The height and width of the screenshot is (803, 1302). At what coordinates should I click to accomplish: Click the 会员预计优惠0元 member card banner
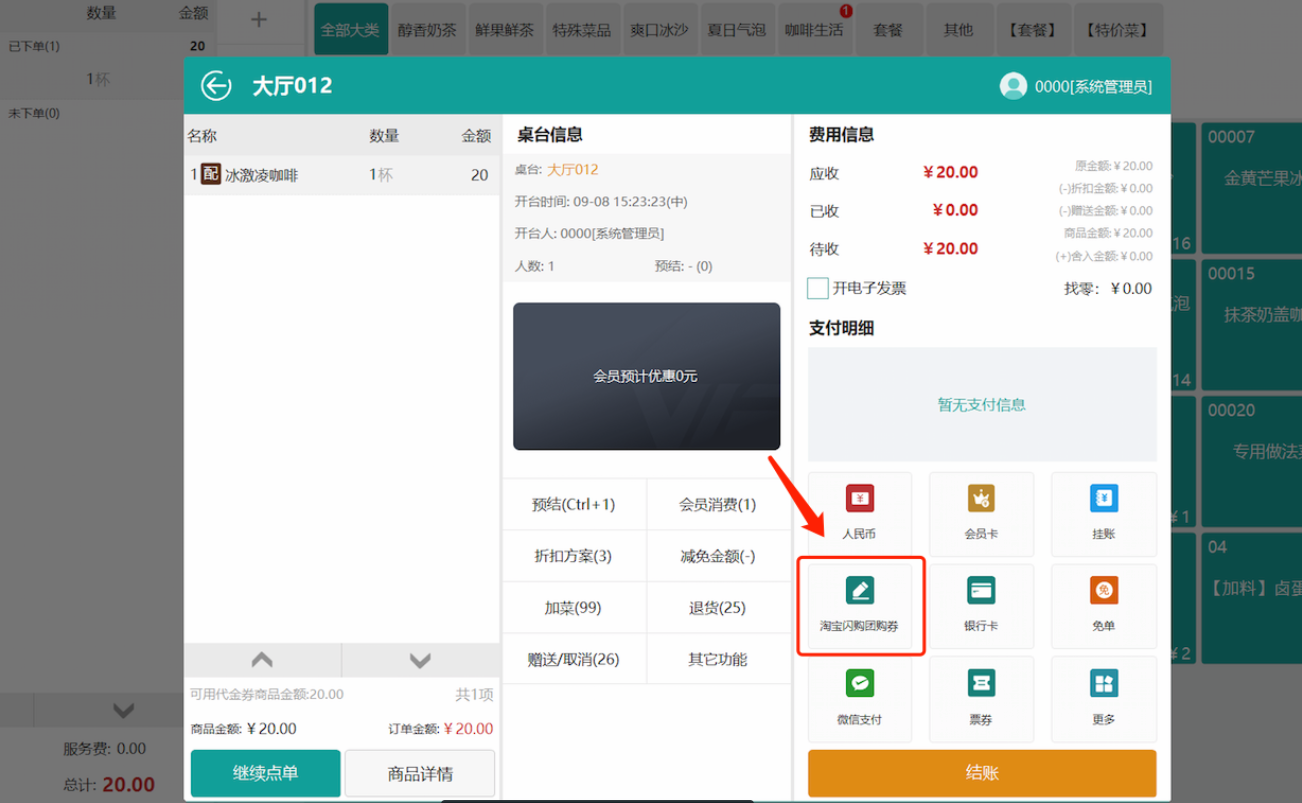click(x=646, y=376)
